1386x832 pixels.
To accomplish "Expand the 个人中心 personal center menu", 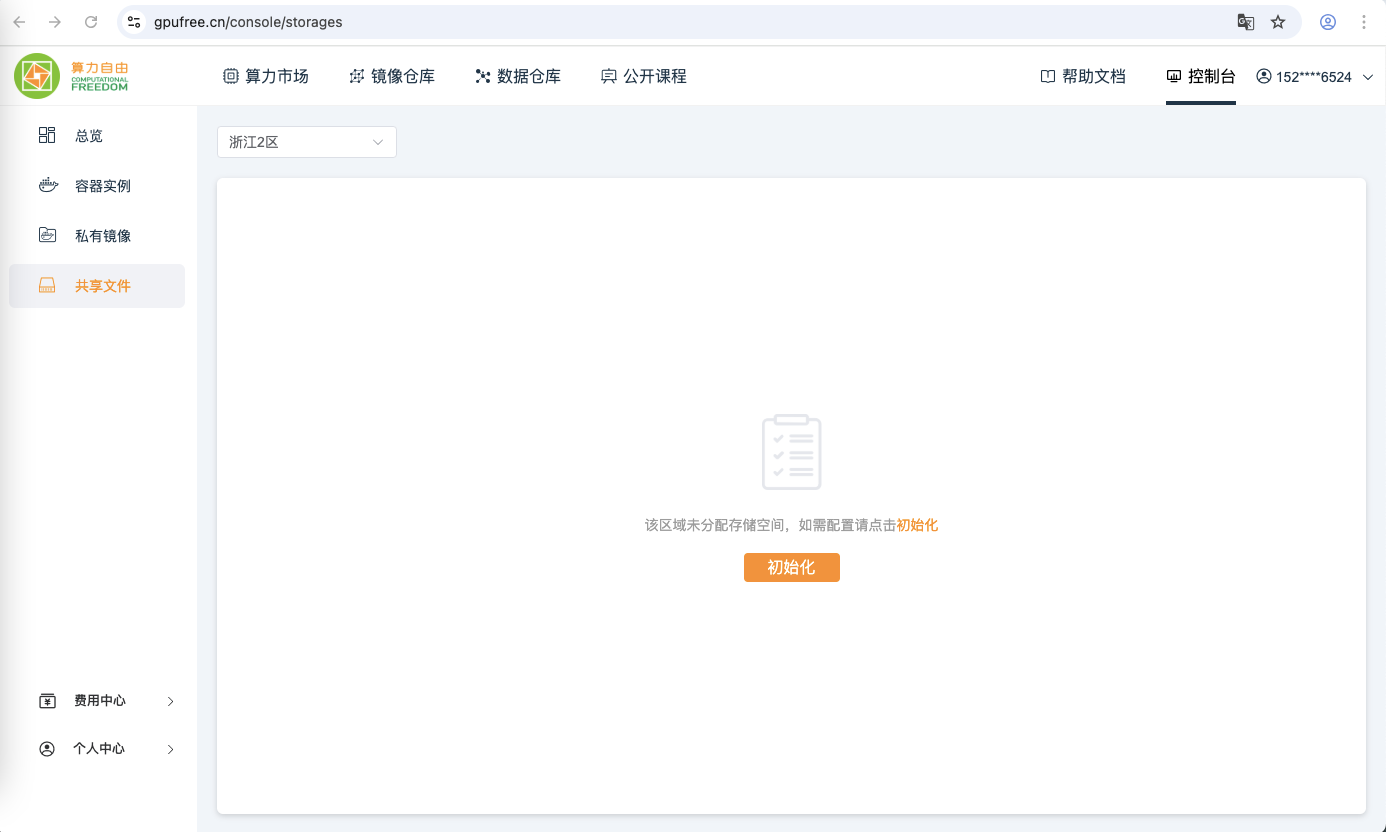I will coord(106,749).
